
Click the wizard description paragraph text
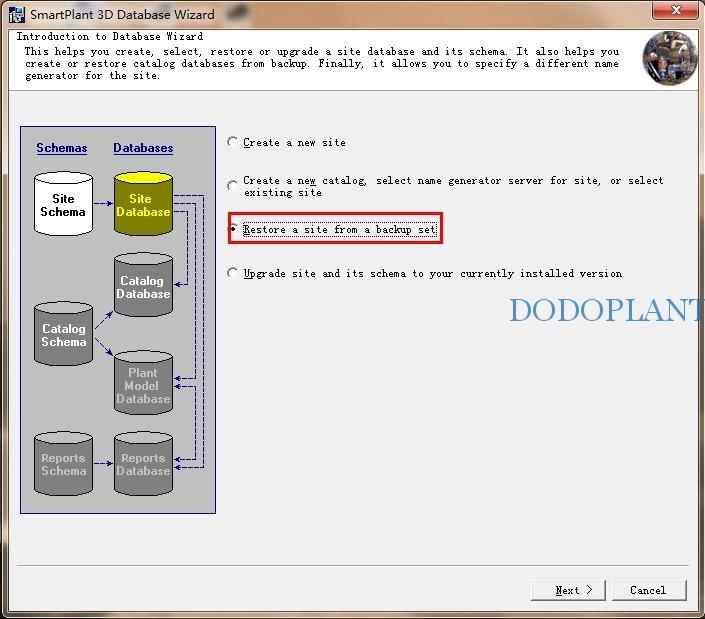322,63
